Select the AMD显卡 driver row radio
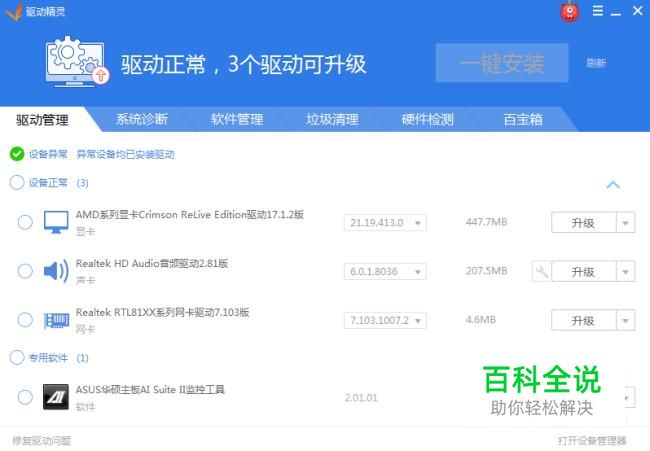Image resolution: width=650 pixels, height=451 pixels. [25, 222]
